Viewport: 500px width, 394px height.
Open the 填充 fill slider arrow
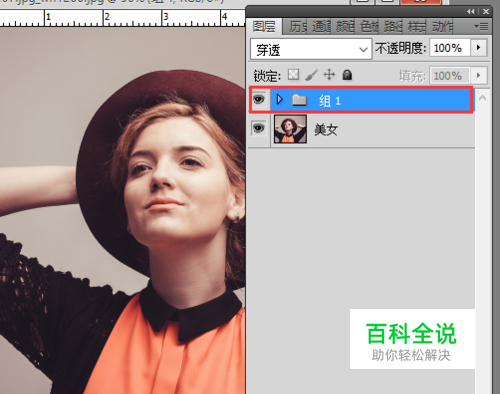[x=479, y=75]
